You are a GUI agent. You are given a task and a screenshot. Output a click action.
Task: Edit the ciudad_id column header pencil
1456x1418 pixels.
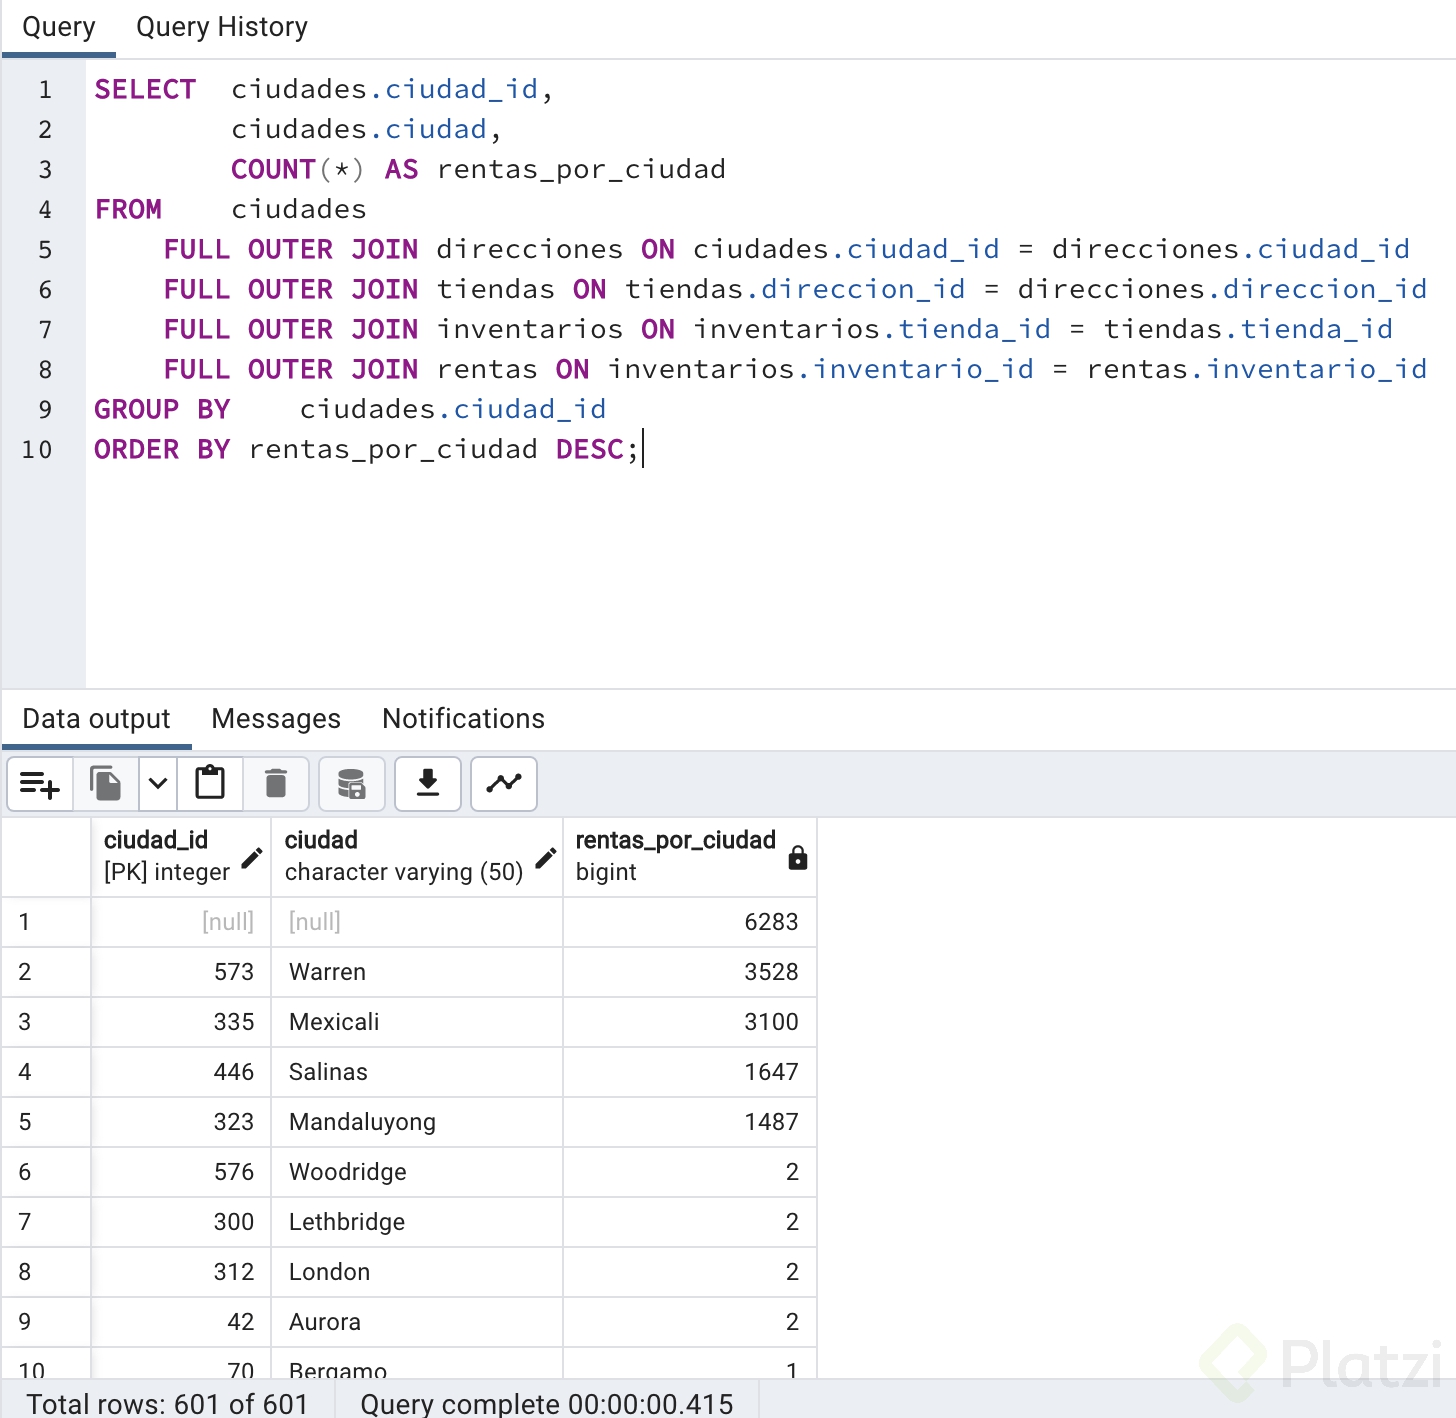[x=252, y=857]
